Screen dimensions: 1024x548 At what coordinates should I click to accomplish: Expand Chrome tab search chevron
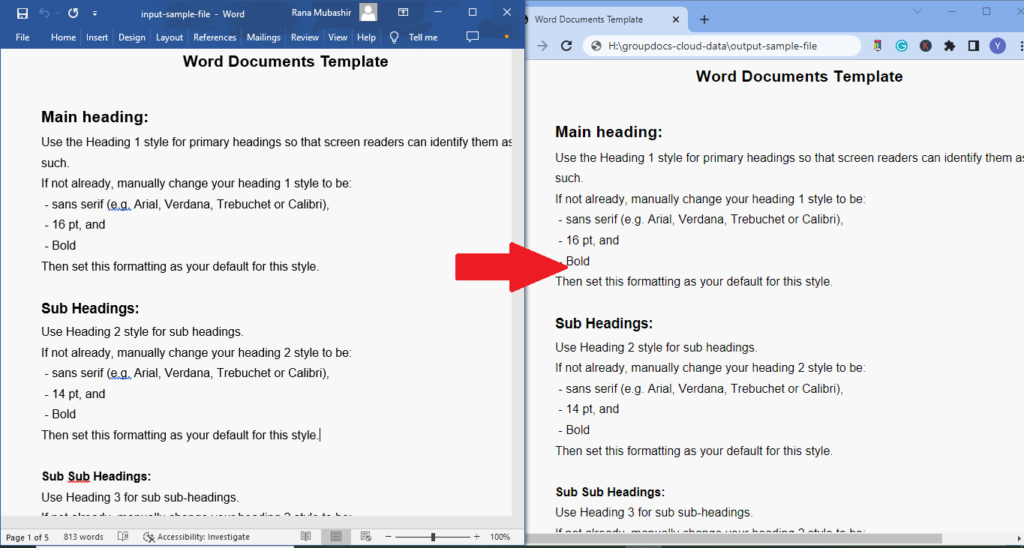coord(918,12)
